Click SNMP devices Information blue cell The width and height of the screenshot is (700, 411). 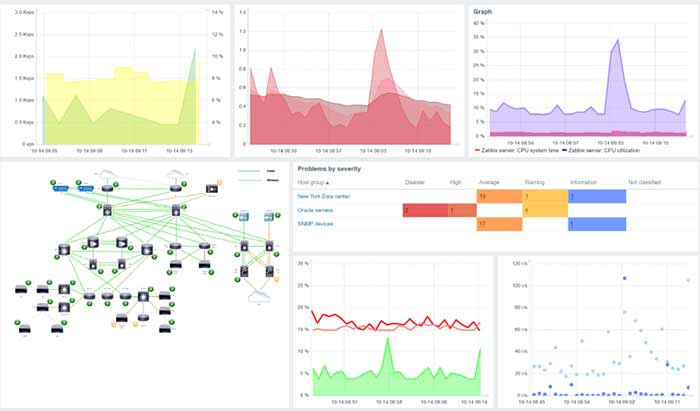(597, 225)
